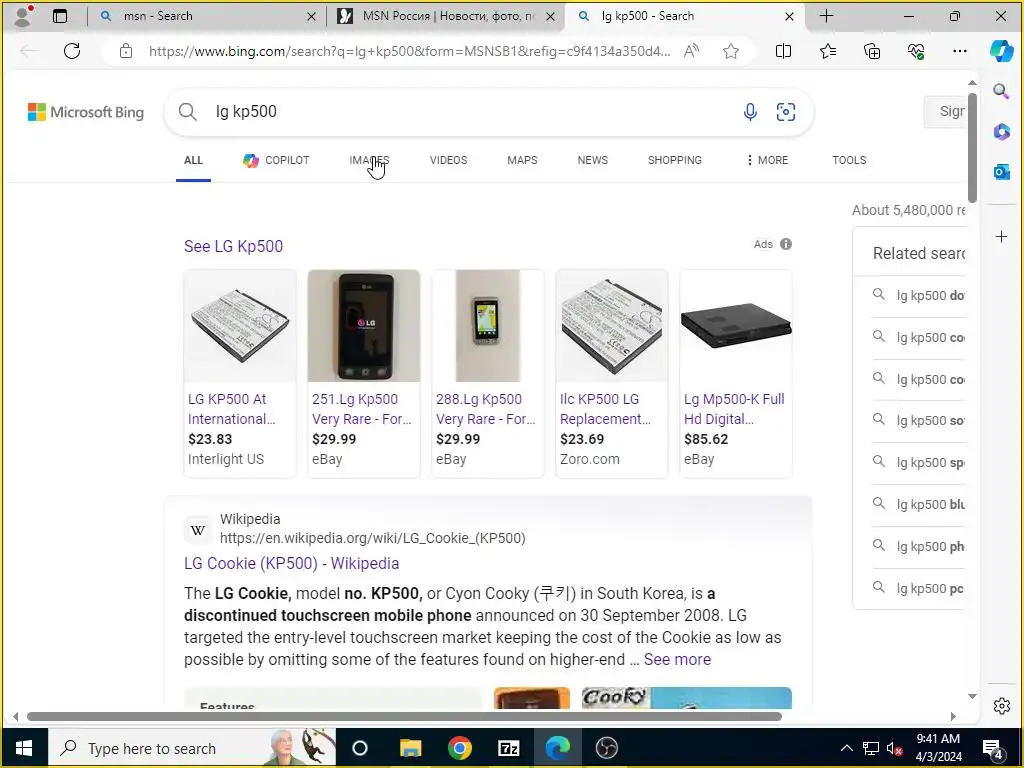Close the lg kp500 - Search tab
1024x768 pixels.
[789, 16]
